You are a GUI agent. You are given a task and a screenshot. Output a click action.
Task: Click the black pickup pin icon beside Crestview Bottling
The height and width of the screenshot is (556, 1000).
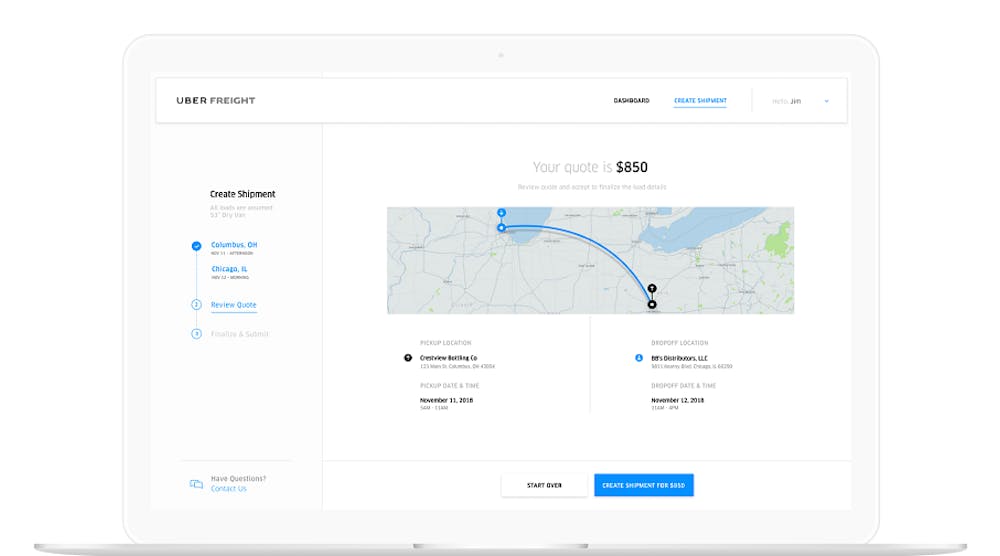click(x=408, y=357)
